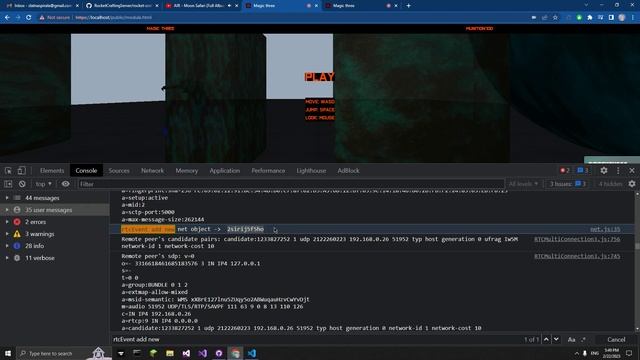Open the Chrome profile avatar
The height and width of the screenshot is (360, 640).
point(622,18)
